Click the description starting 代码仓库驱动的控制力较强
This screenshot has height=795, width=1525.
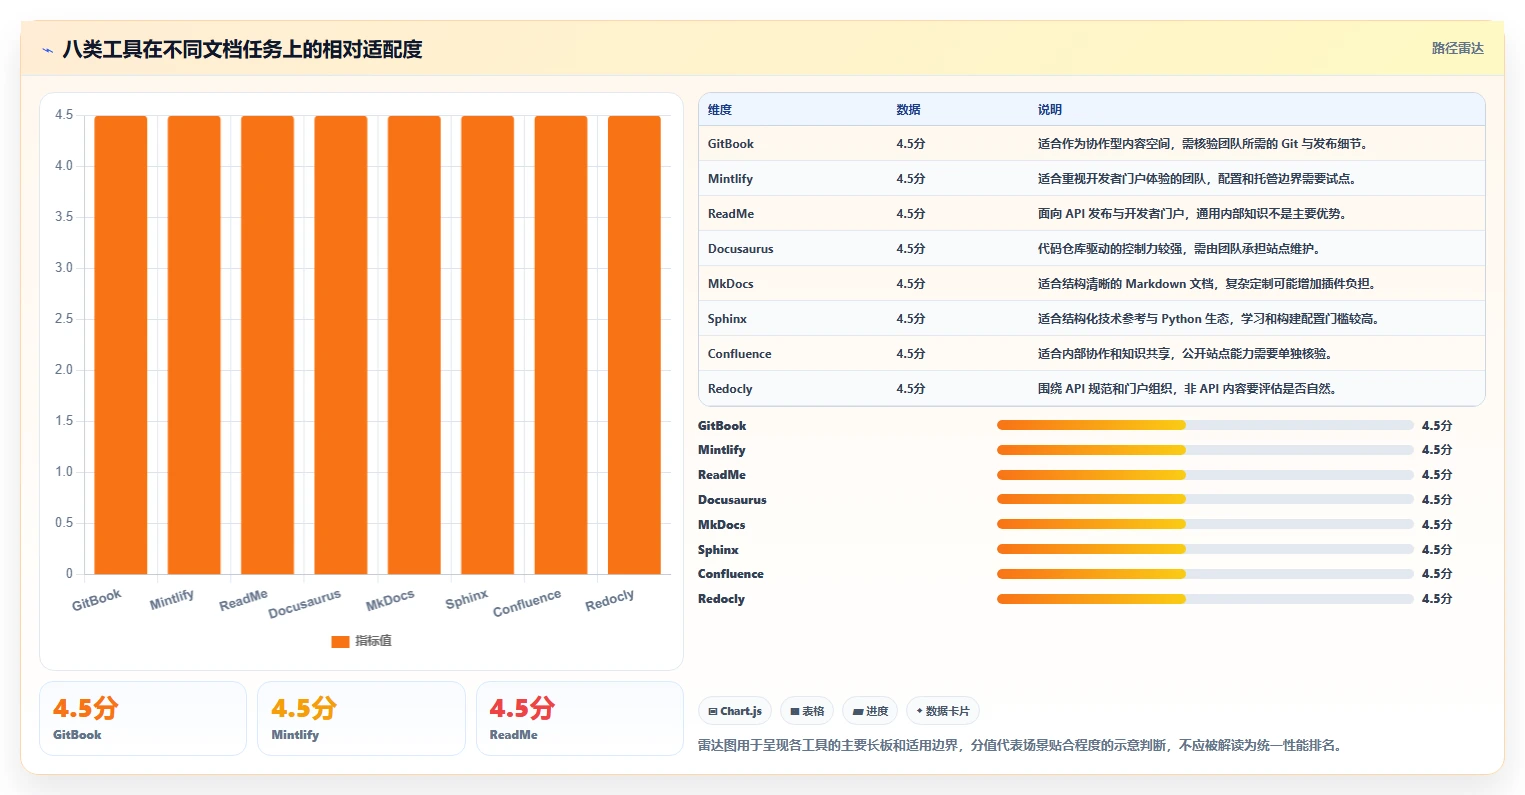[x=1179, y=249]
